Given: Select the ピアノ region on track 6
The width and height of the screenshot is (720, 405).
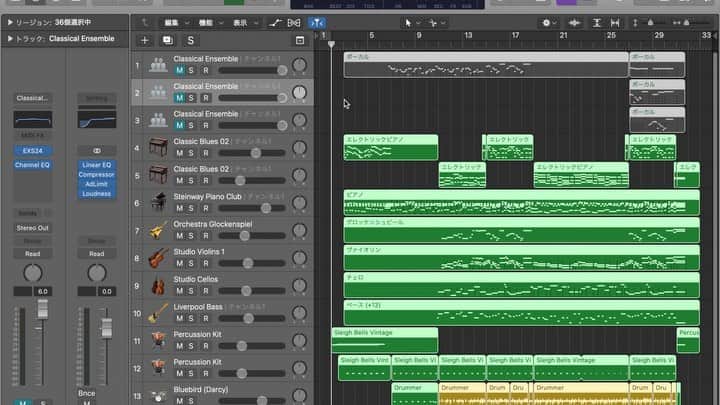Looking at the screenshot, I should tap(522, 202).
